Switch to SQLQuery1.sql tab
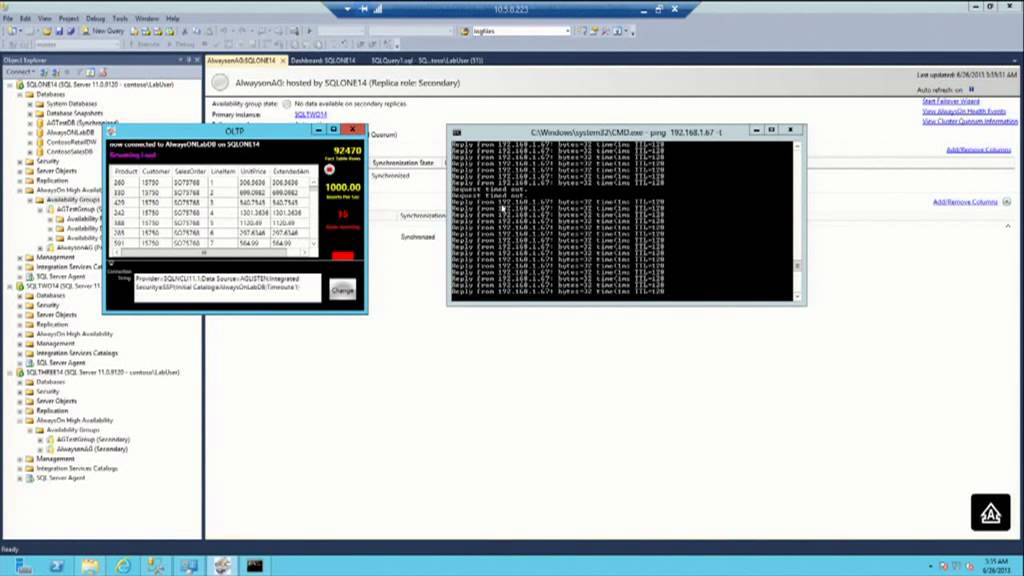Viewport: 1024px width, 576px height. tap(427, 60)
